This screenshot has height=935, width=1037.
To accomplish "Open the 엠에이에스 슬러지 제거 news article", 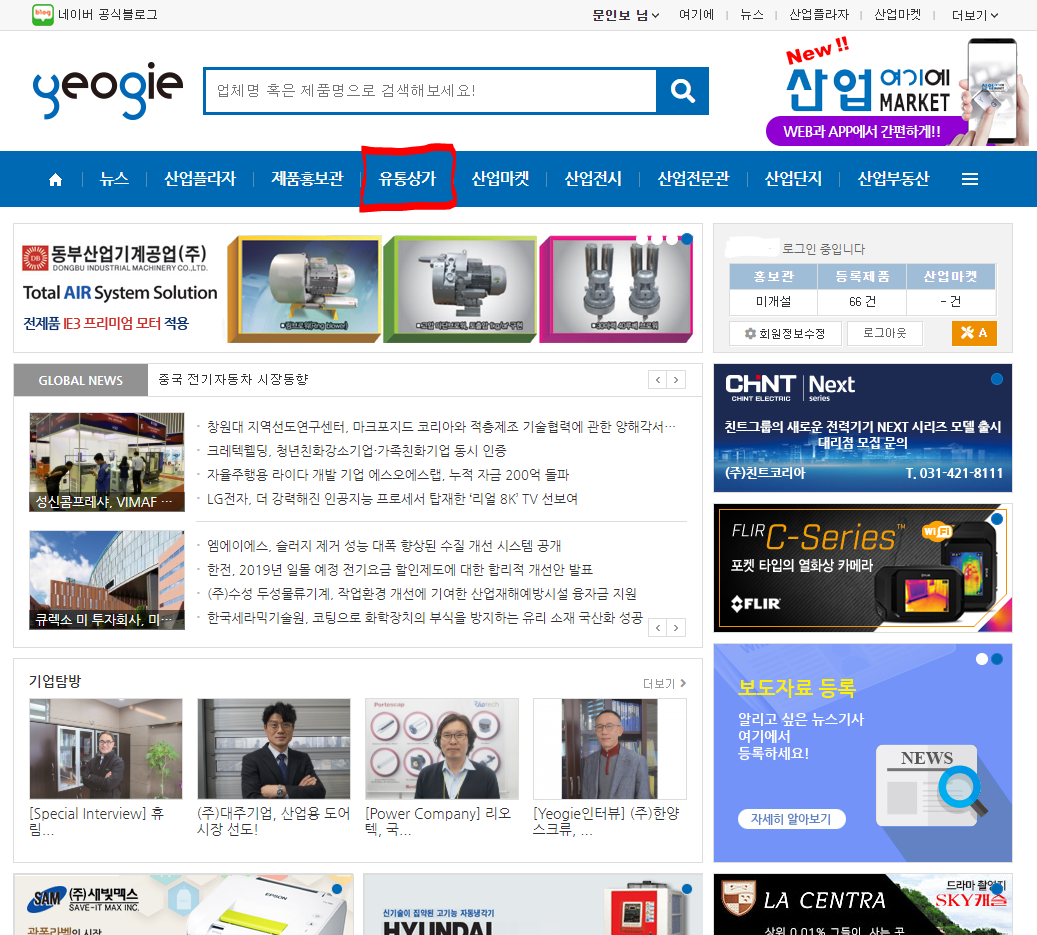I will click(x=384, y=546).
